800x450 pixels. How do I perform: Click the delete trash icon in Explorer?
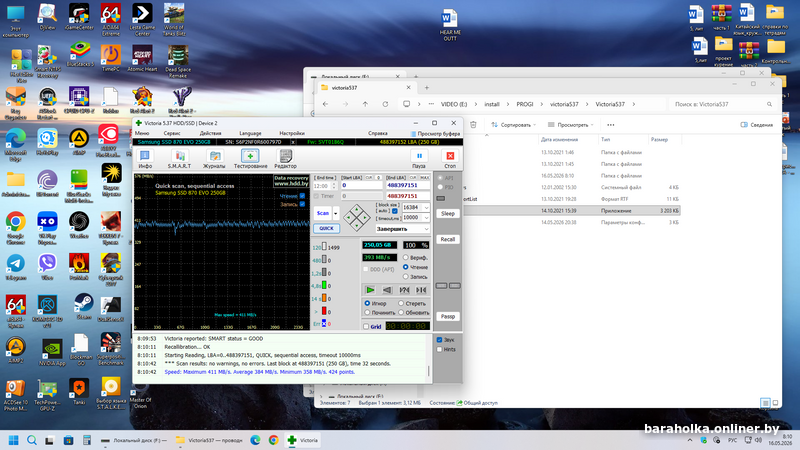pos(473,124)
